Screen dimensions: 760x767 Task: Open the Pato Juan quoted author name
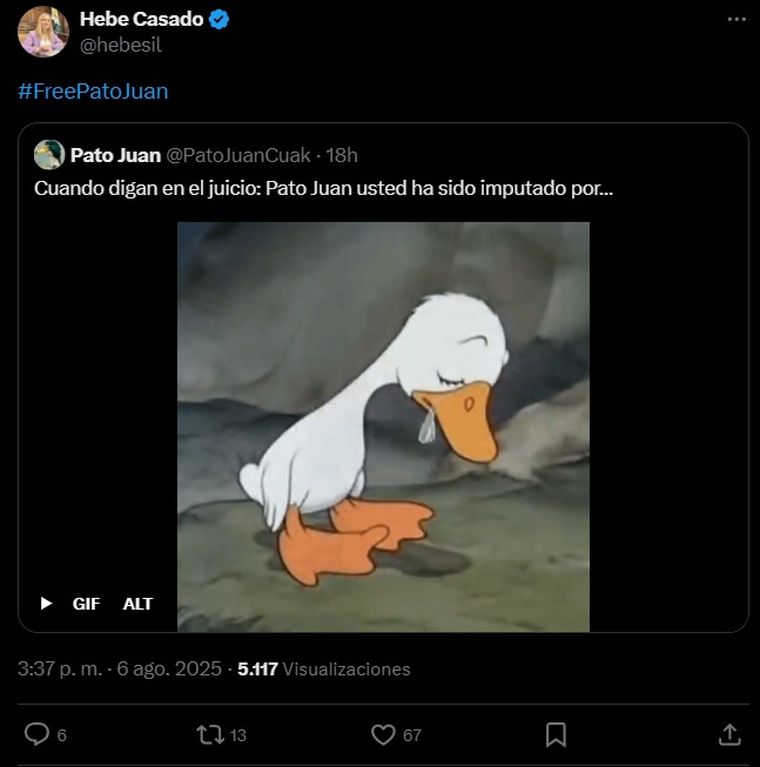115,155
